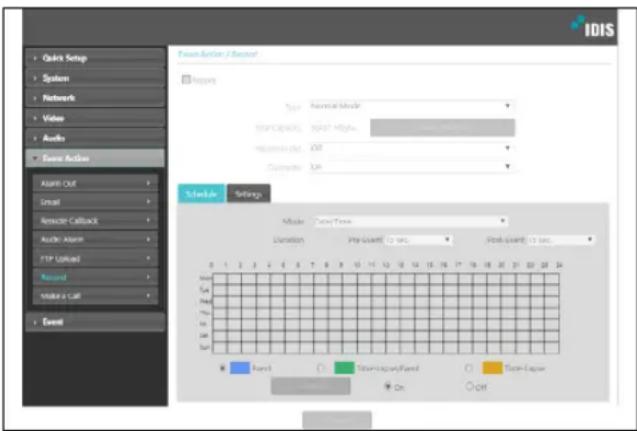Switch to the Schedule tab
Screen dimensions: 637x431
pos(202,194)
